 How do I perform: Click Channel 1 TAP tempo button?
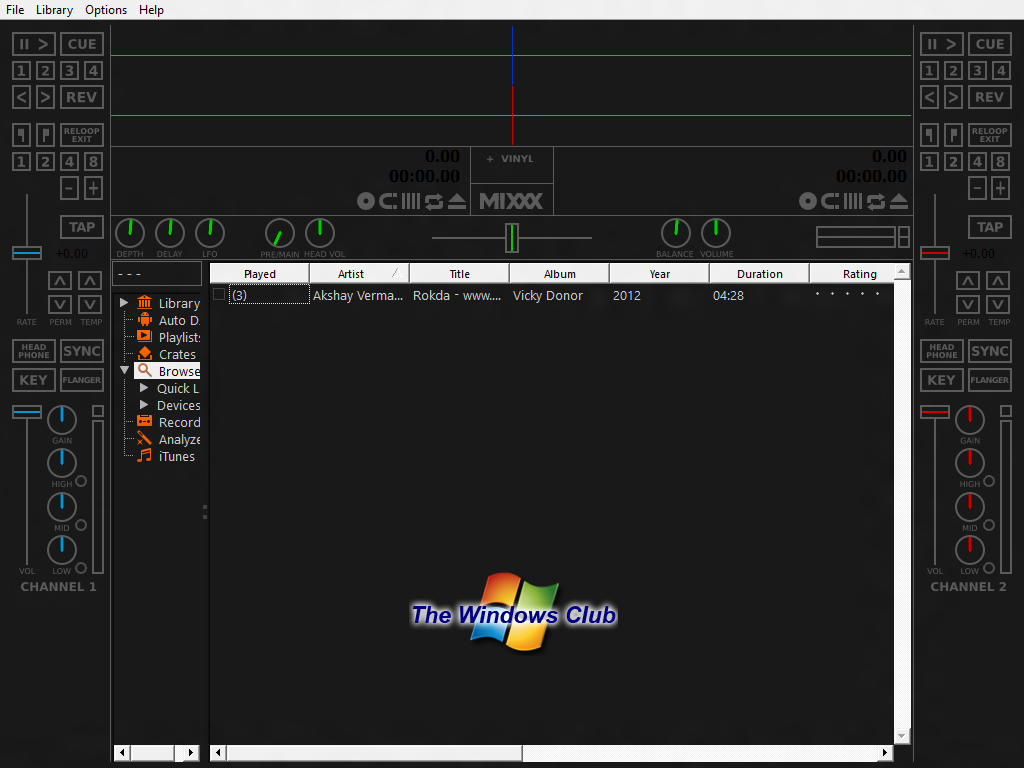click(82, 227)
